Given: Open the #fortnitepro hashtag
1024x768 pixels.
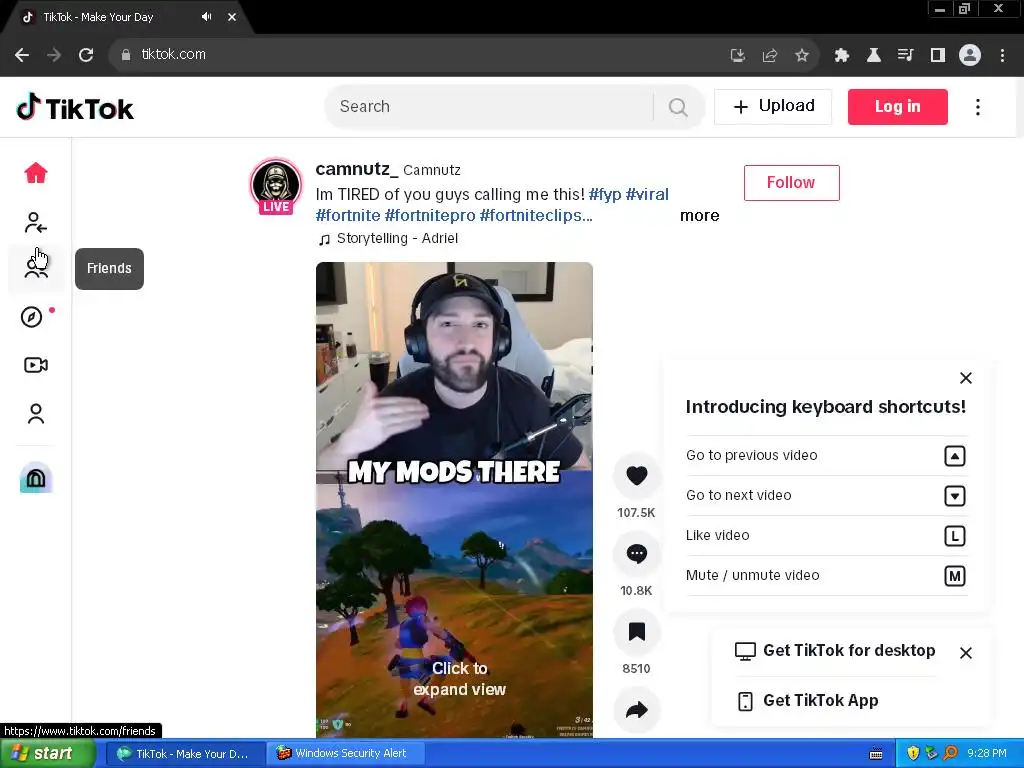Looking at the screenshot, I should pyautogui.click(x=430, y=216).
